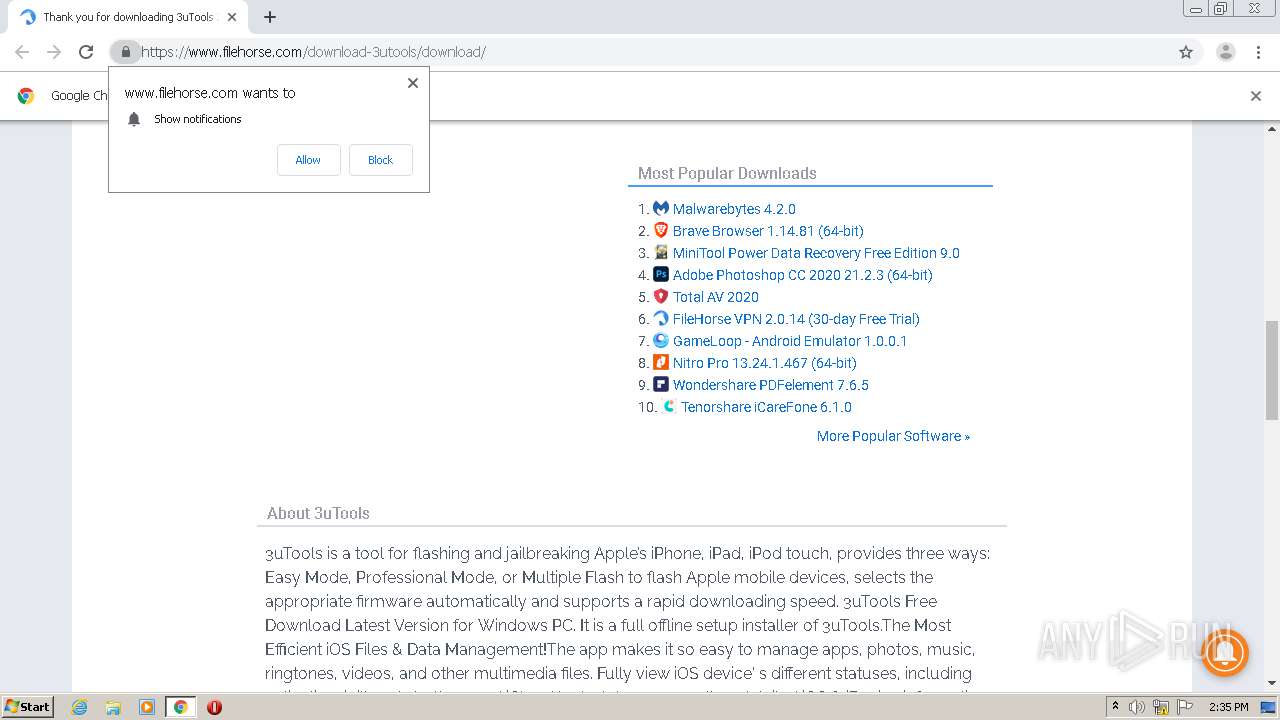Open the Chrome profile avatar

[x=1225, y=52]
